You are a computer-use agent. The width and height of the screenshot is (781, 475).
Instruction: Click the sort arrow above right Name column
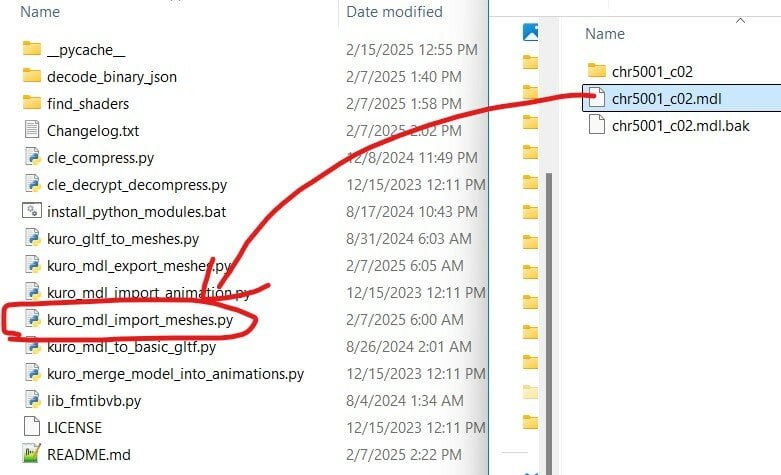point(740,20)
